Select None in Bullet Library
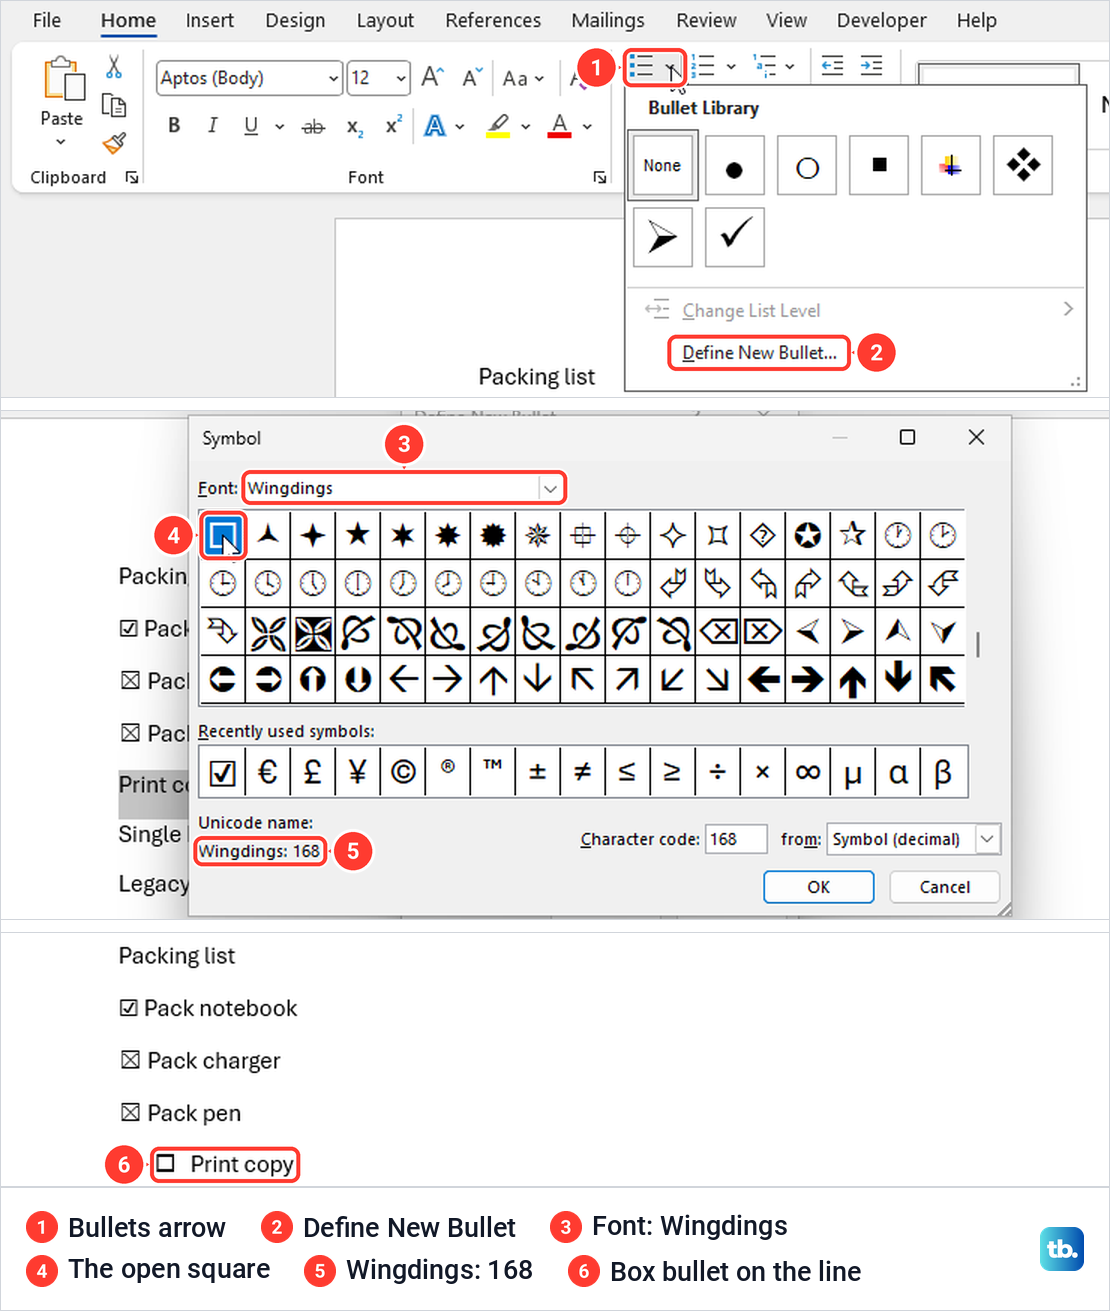Image resolution: width=1110 pixels, height=1311 pixels. click(662, 165)
